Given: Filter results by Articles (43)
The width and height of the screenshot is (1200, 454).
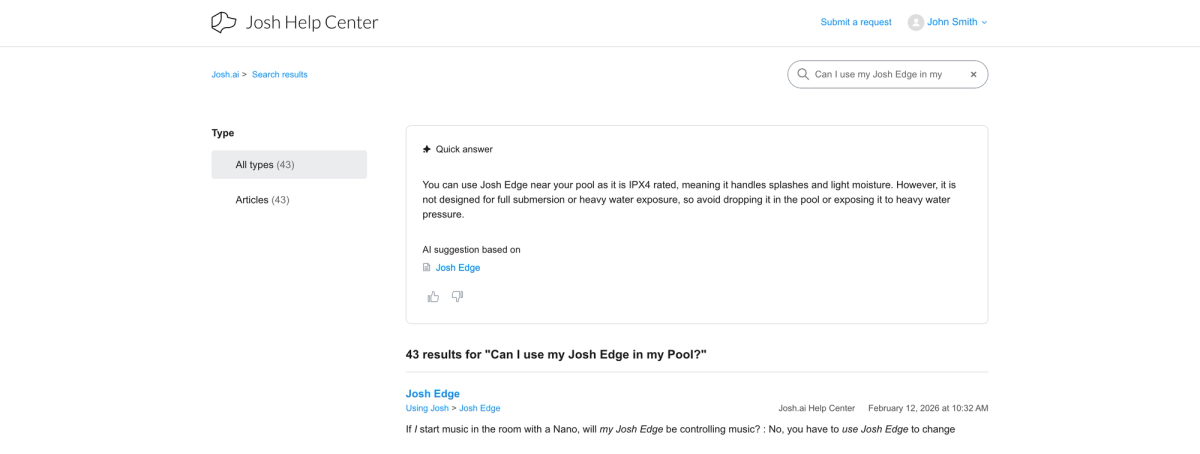Looking at the screenshot, I should point(262,200).
